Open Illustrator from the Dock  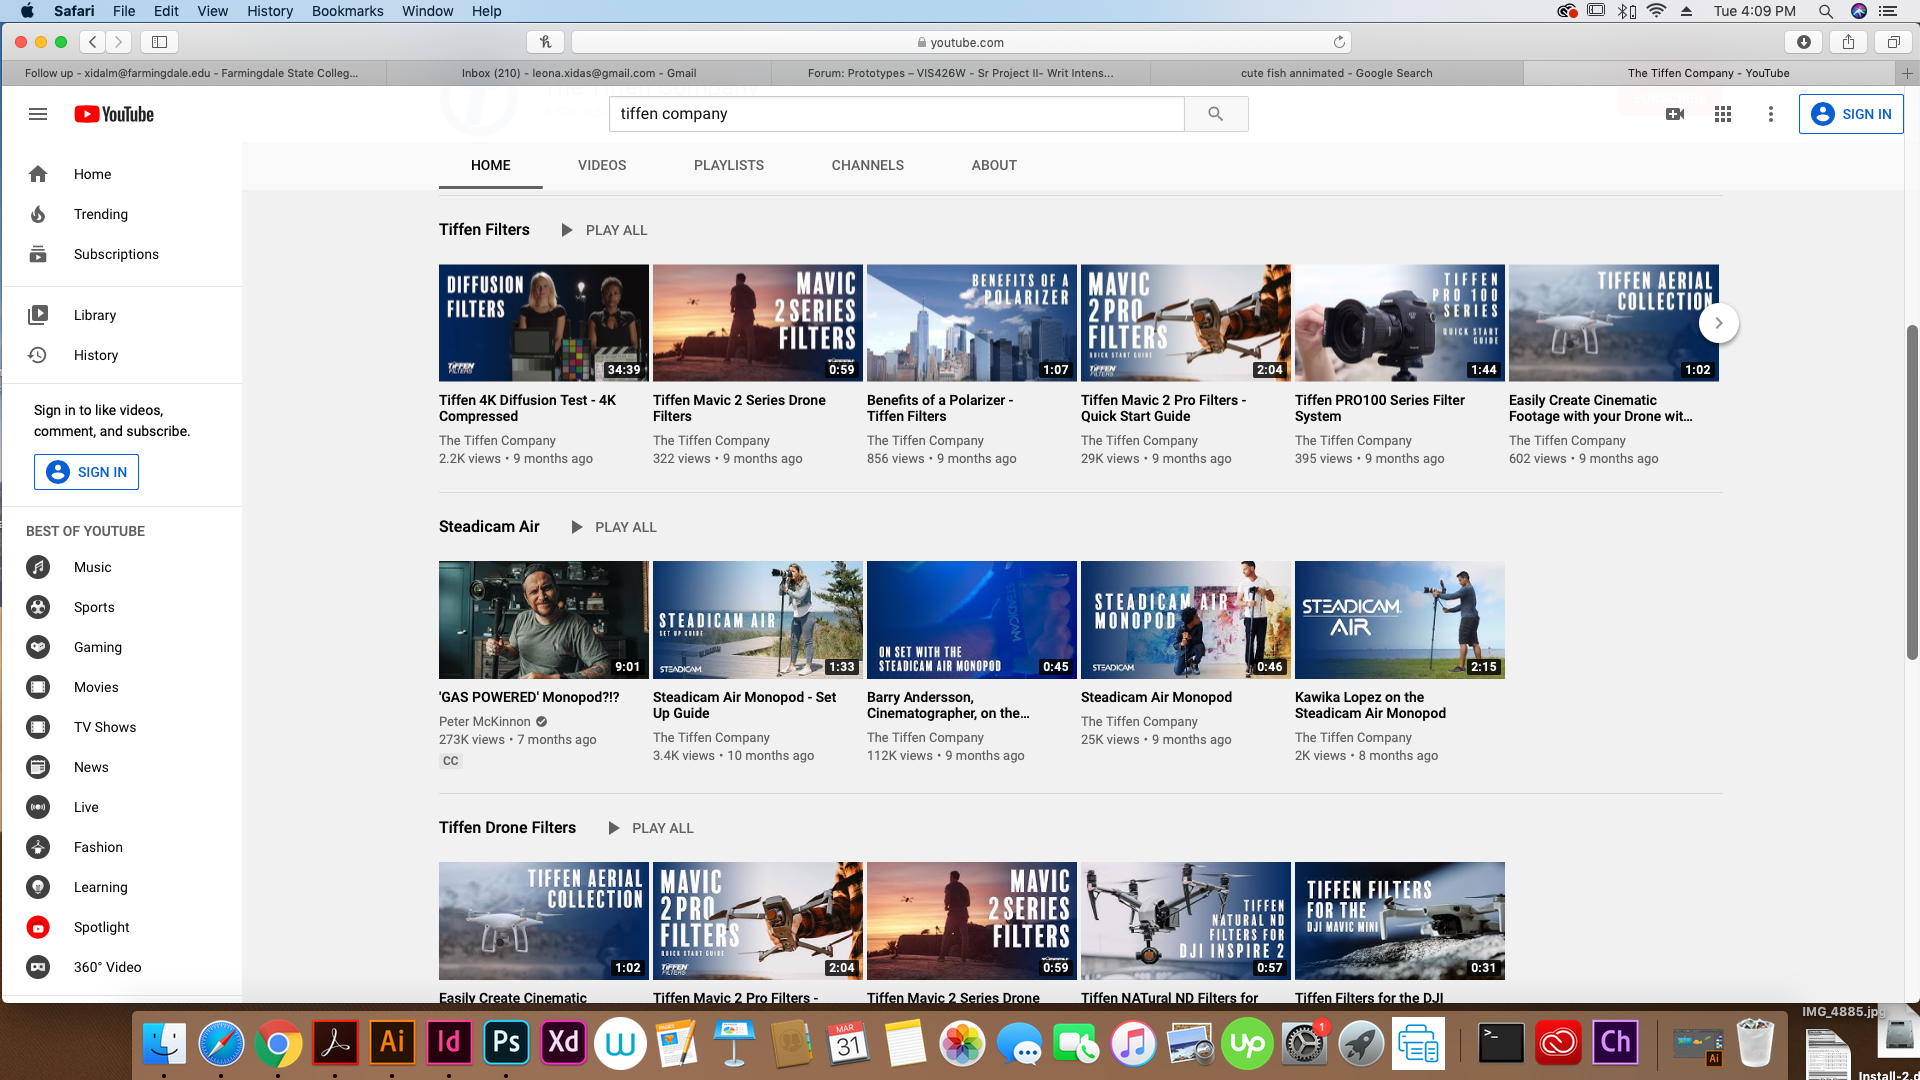pyautogui.click(x=392, y=1043)
